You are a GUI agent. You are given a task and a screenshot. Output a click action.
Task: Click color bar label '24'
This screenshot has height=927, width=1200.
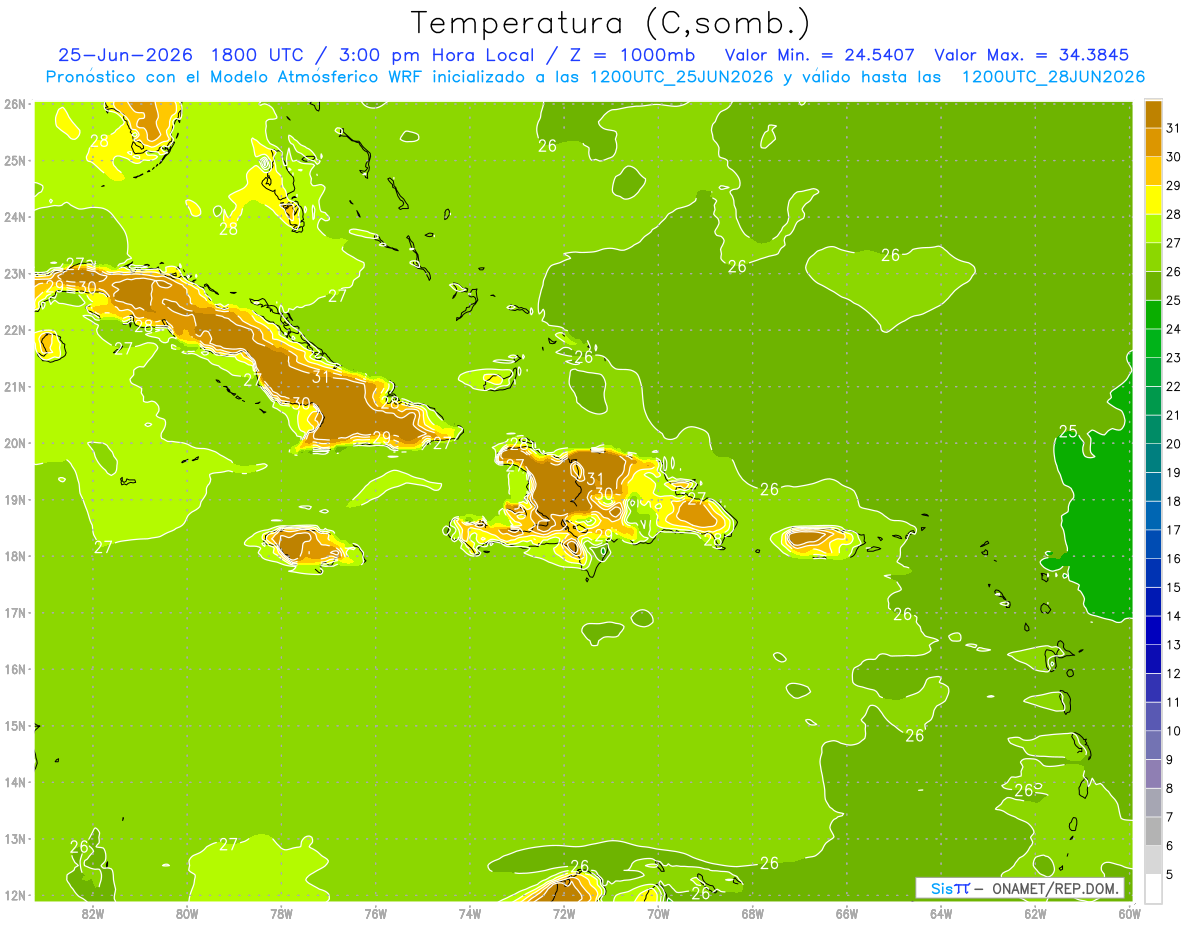point(1174,329)
